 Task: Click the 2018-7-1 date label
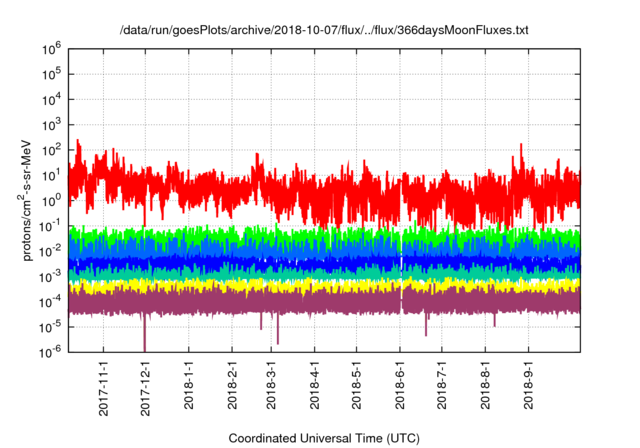coord(442,386)
